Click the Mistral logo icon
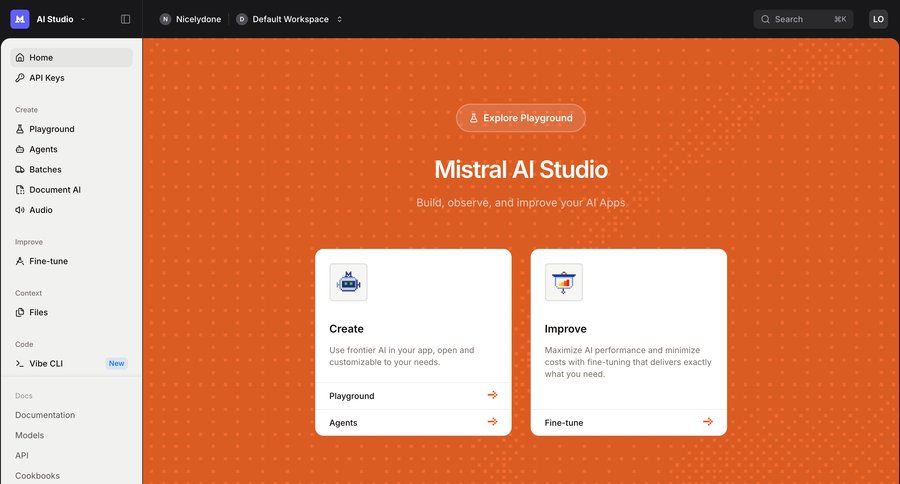The height and width of the screenshot is (484, 900). coord(20,19)
